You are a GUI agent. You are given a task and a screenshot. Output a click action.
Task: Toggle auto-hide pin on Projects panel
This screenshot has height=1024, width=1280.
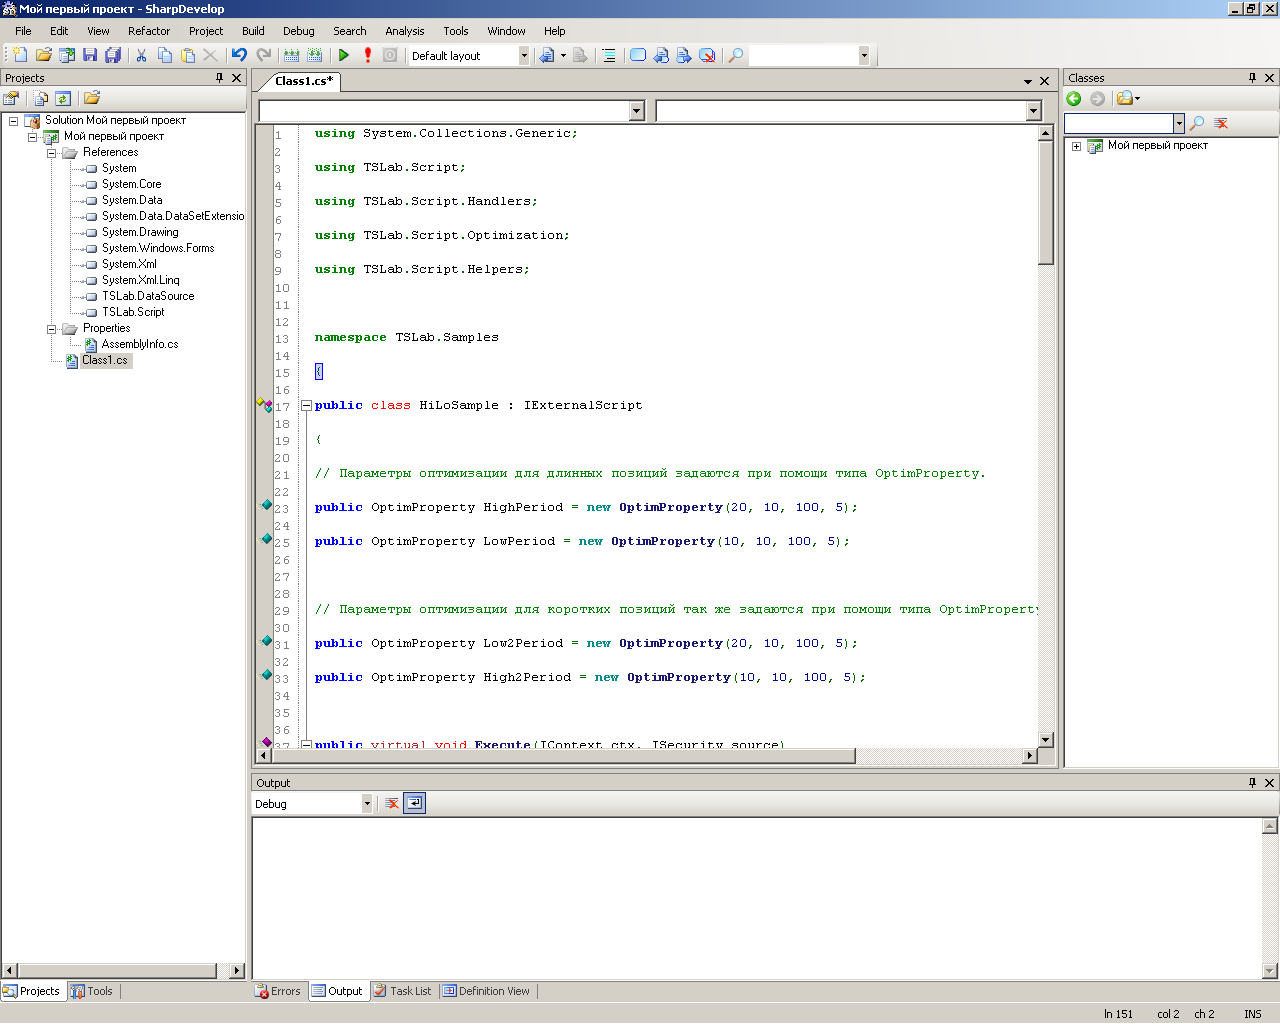coord(219,78)
